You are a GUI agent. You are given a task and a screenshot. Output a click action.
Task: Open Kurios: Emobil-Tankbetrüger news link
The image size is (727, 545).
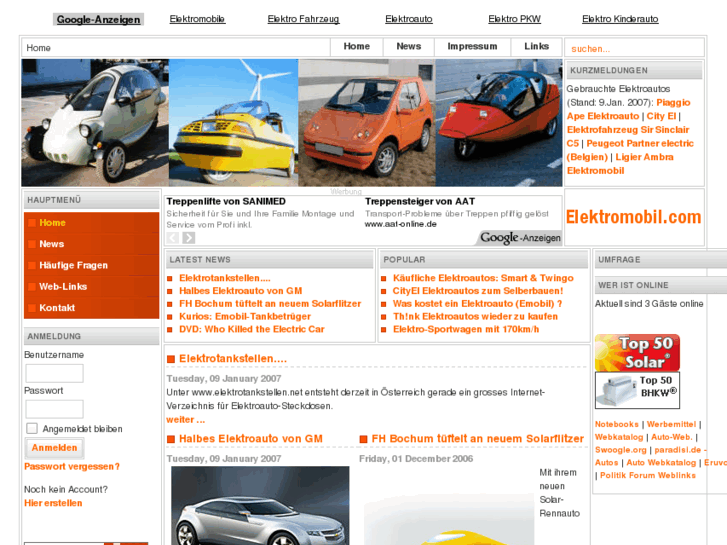click(245, 316)
